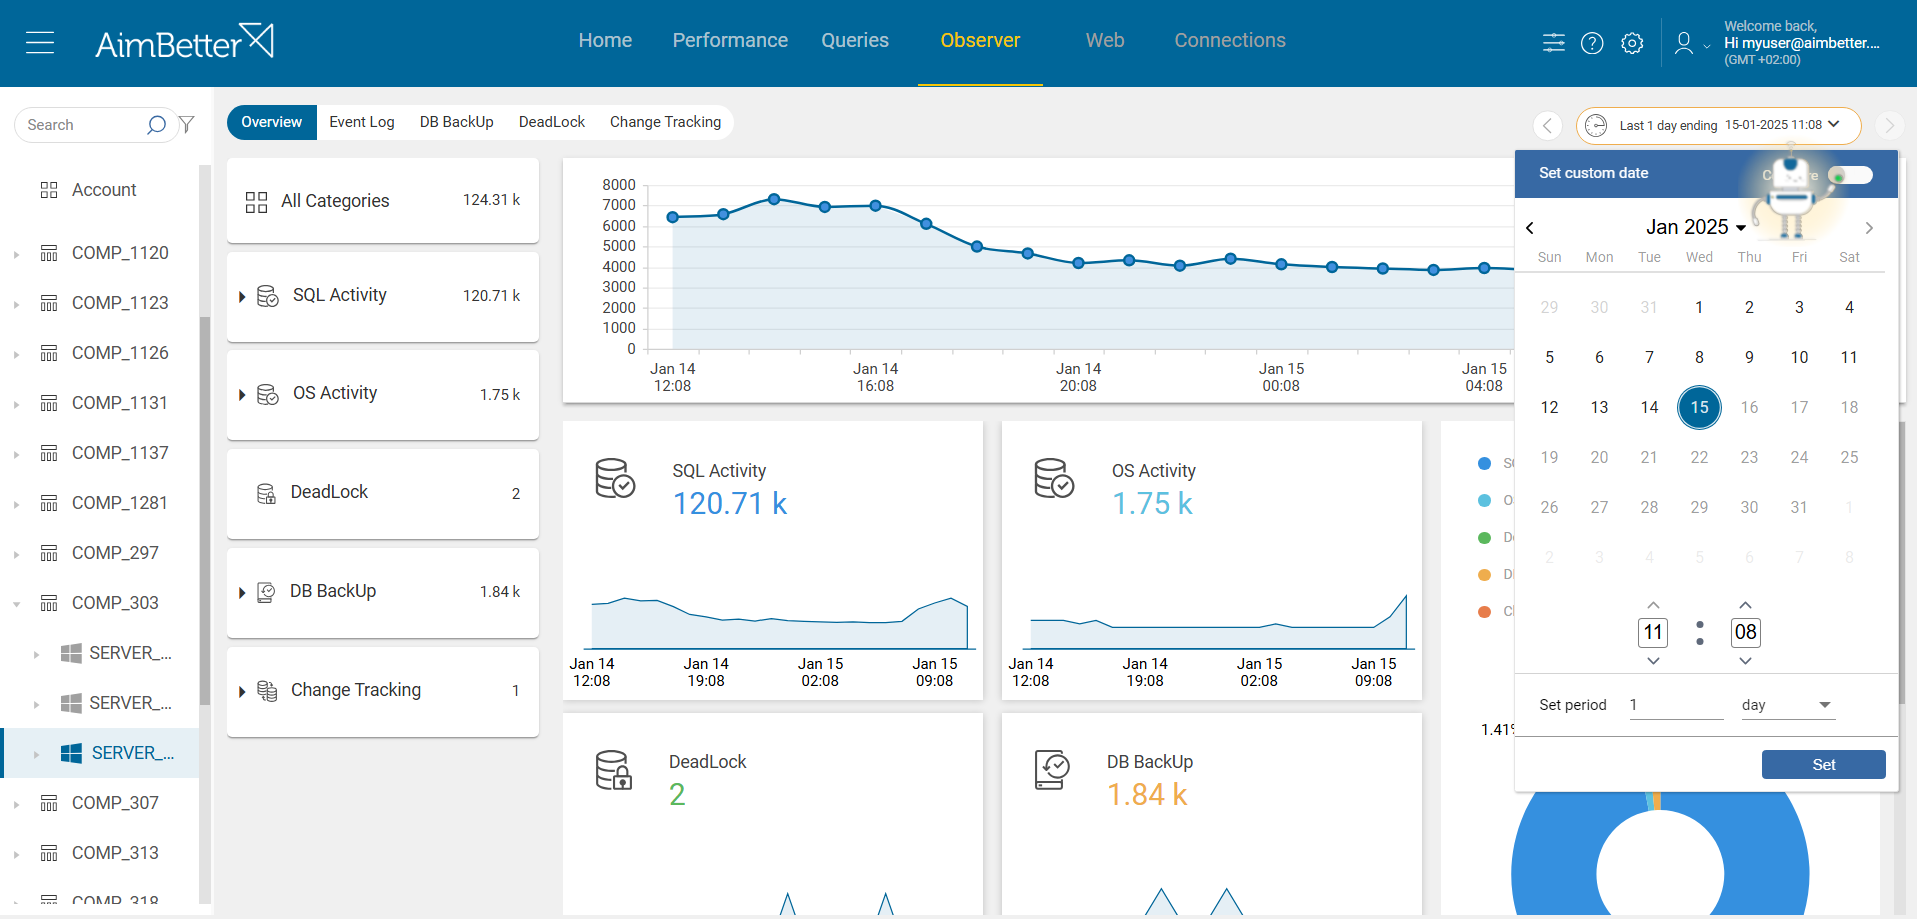Click the search magnifier icon
Viewport: 1917px width, 919px height.
click(x=156, y=125)
